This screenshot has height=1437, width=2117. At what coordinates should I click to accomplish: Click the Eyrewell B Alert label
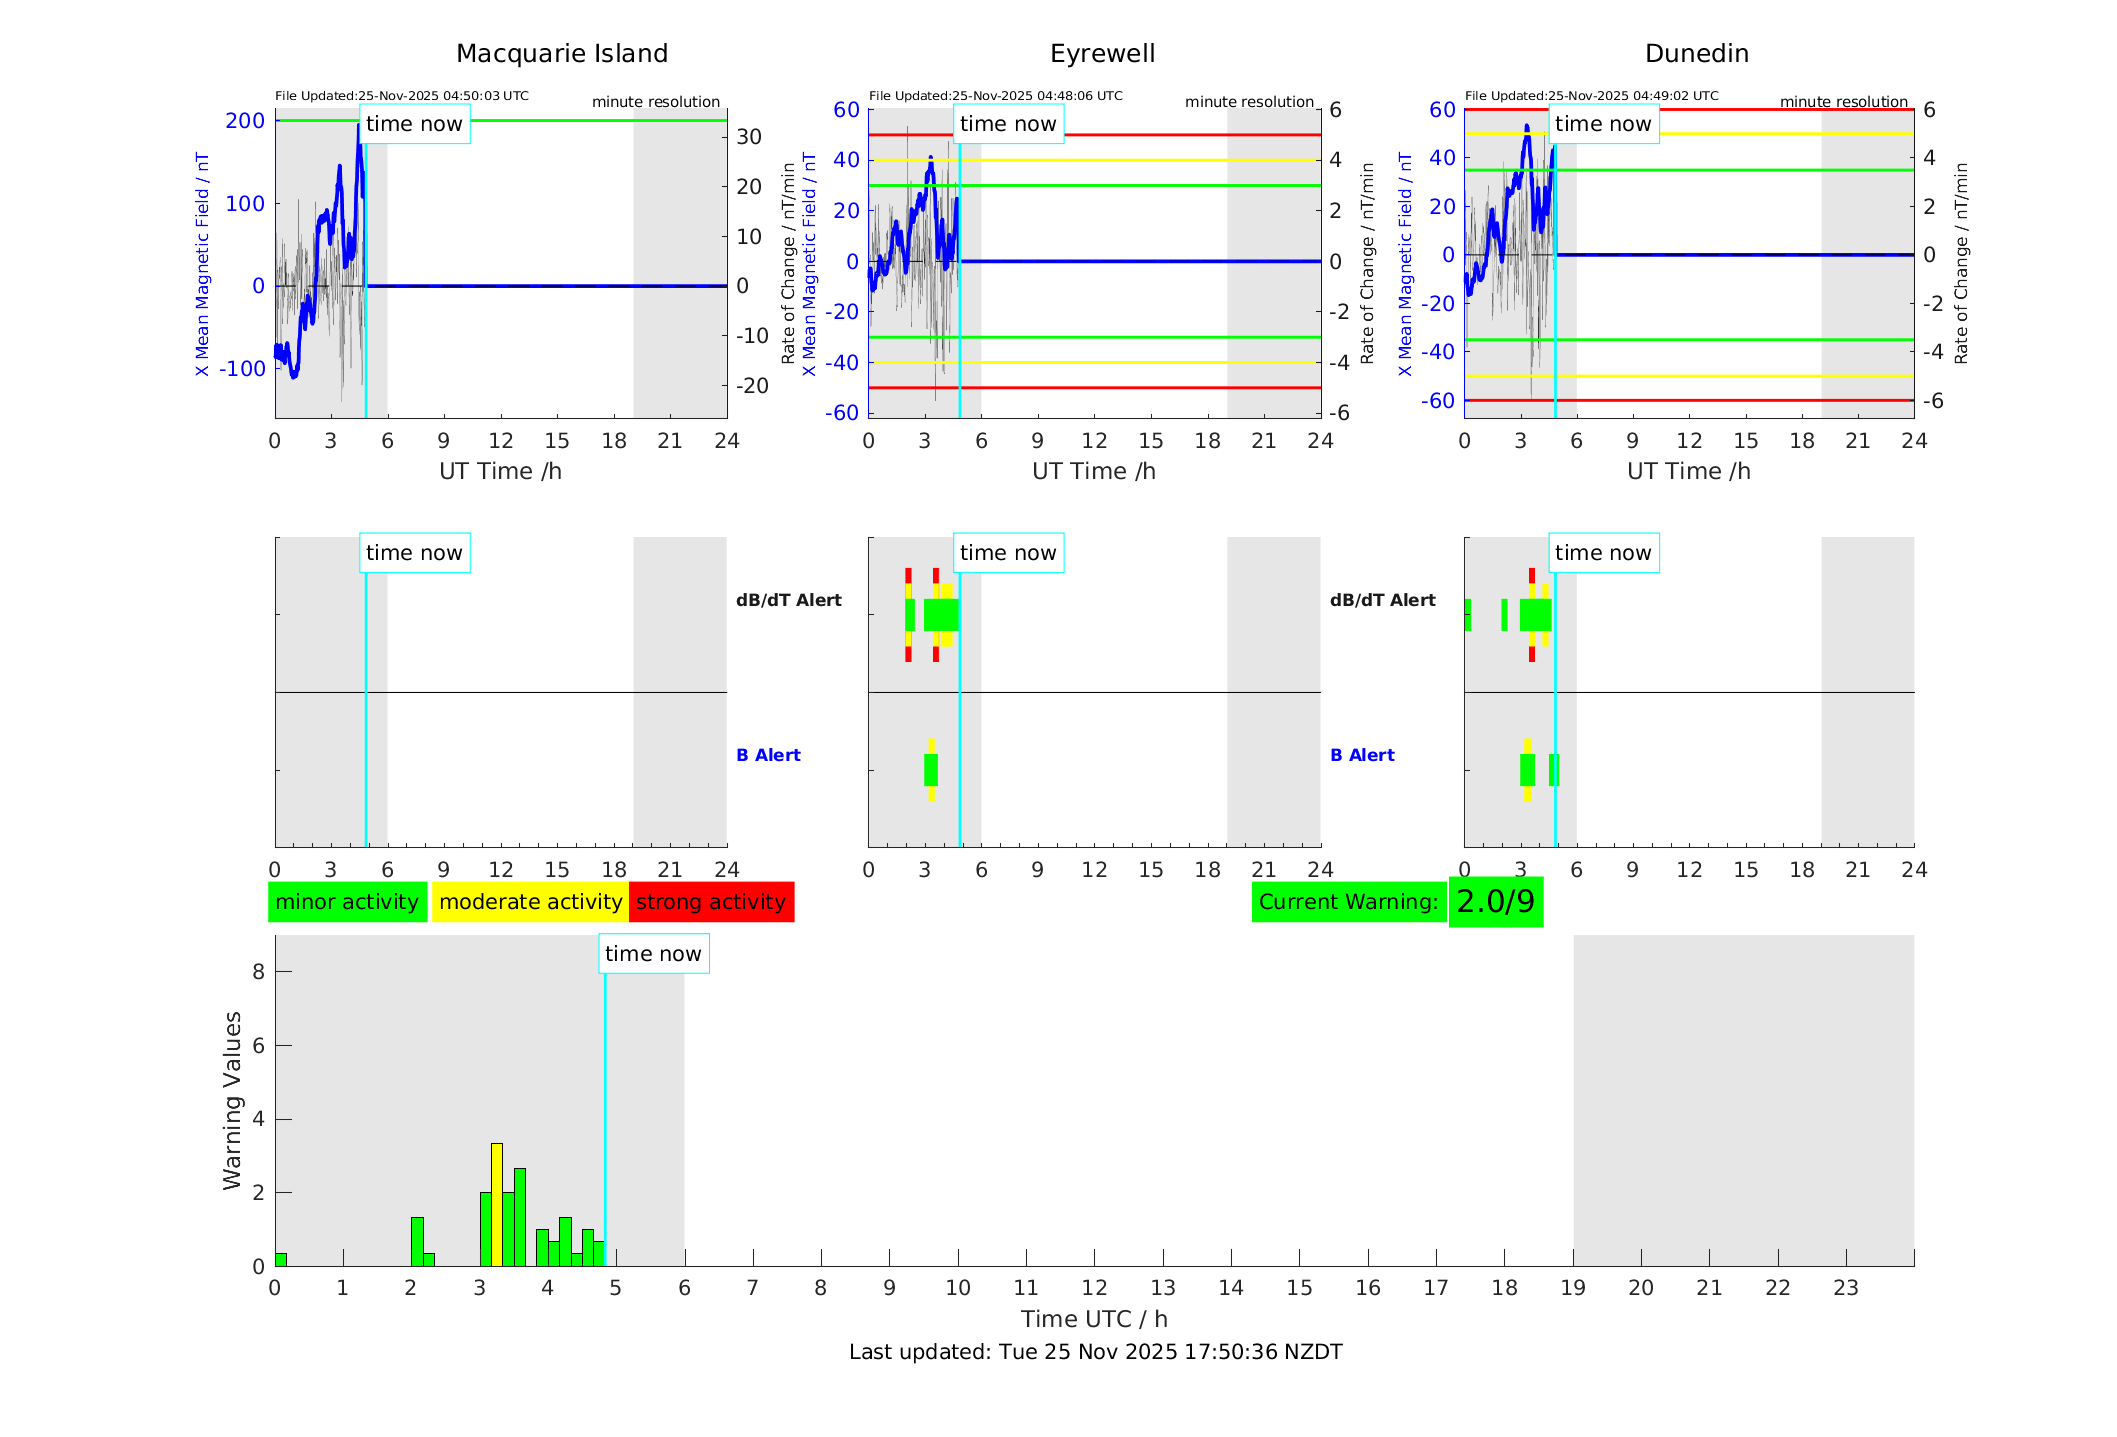click(768, 755)
